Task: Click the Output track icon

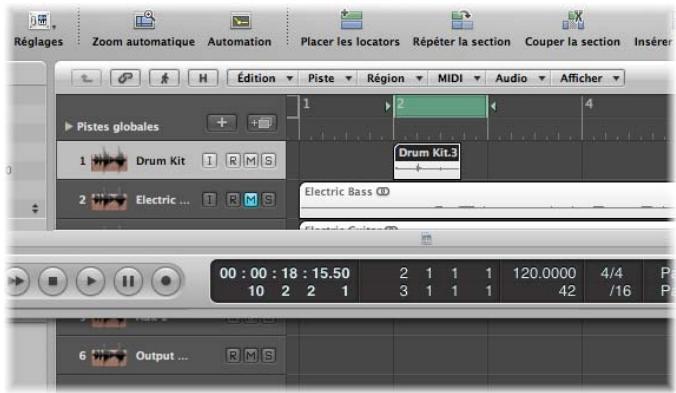Action: [x=109, y=356]
